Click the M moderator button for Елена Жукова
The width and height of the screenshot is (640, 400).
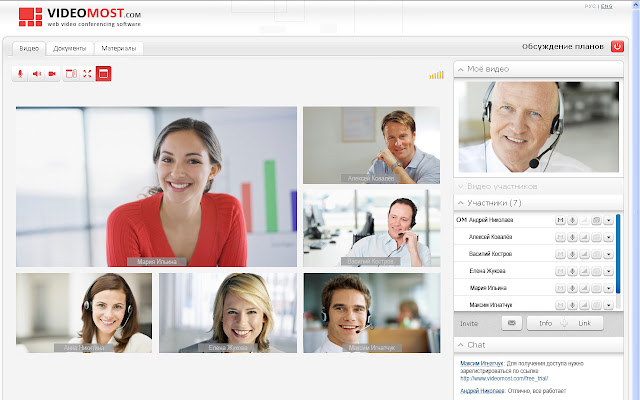560,271
